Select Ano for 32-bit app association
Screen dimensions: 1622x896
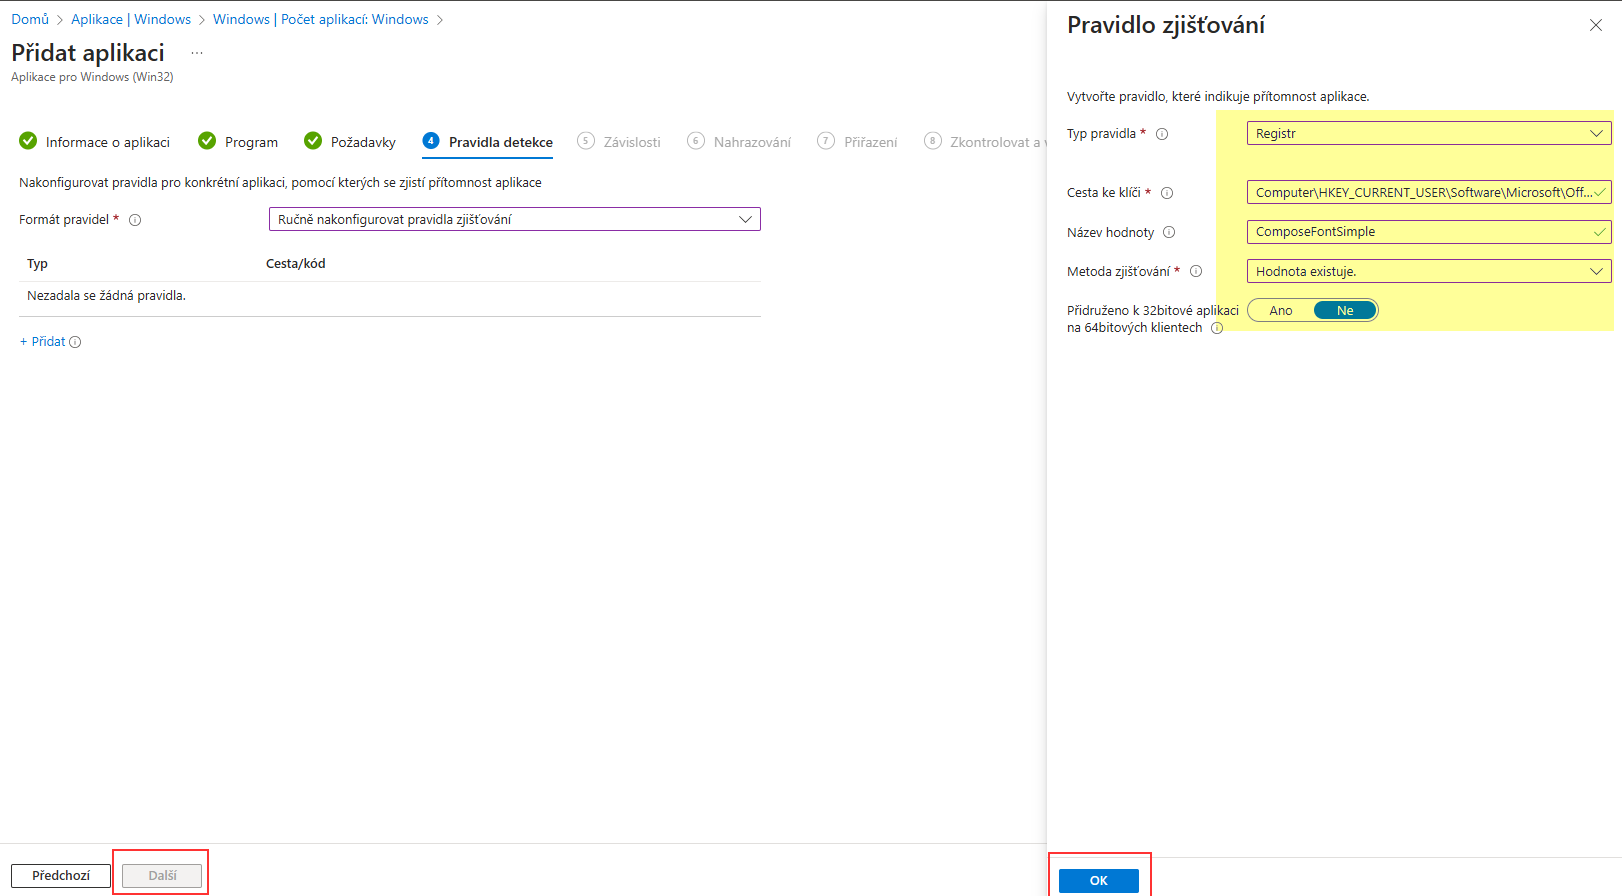(1281, 311)
